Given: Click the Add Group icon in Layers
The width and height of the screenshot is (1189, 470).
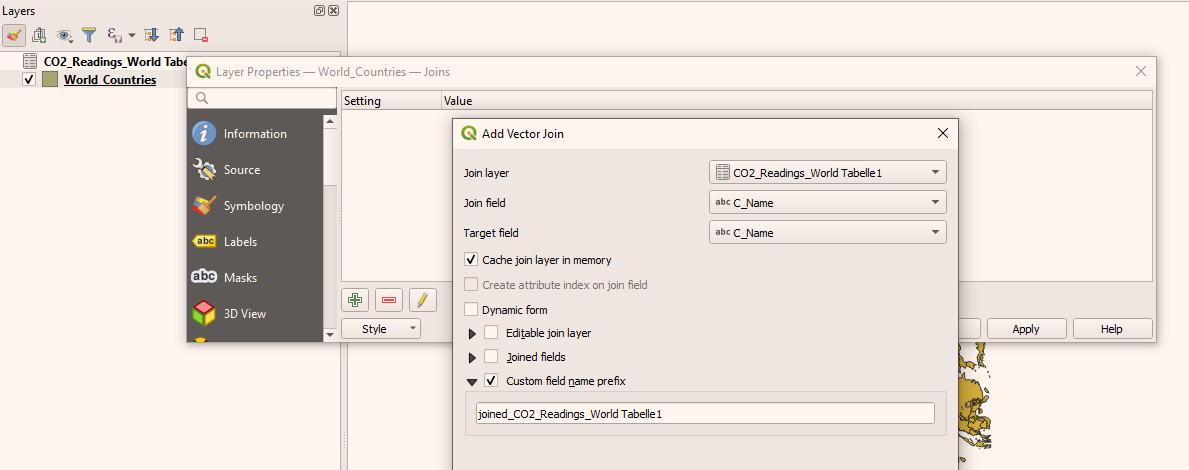Looking at the screenshot, I should (x=40, y=35).
